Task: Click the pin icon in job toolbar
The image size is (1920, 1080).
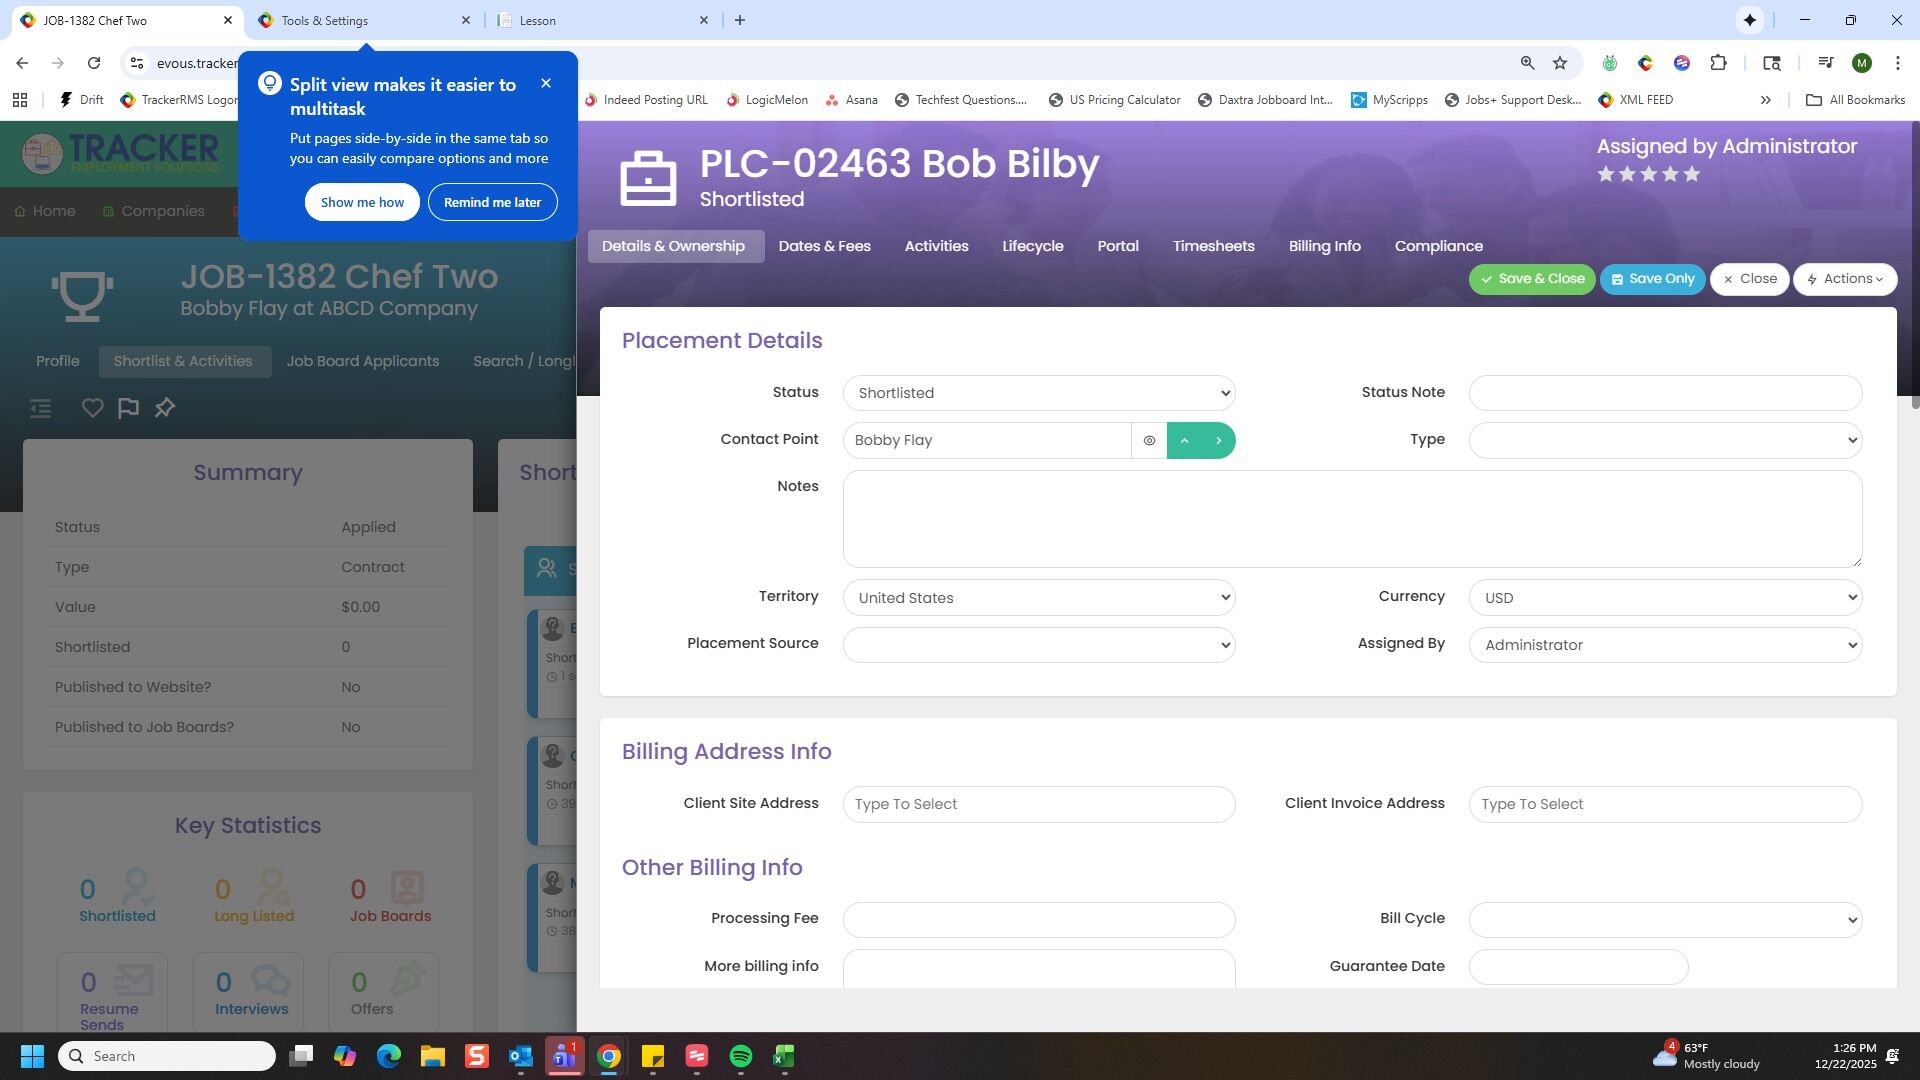Action: [165, 408]
